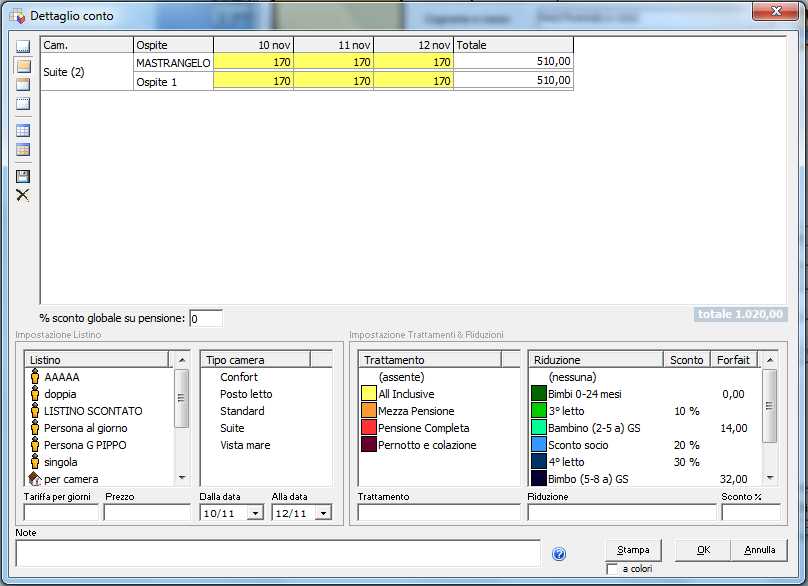Select the red Pensione Completa swatch
Image resolution: width=808 pixels, height=586 pixels.
click(368, 428)
